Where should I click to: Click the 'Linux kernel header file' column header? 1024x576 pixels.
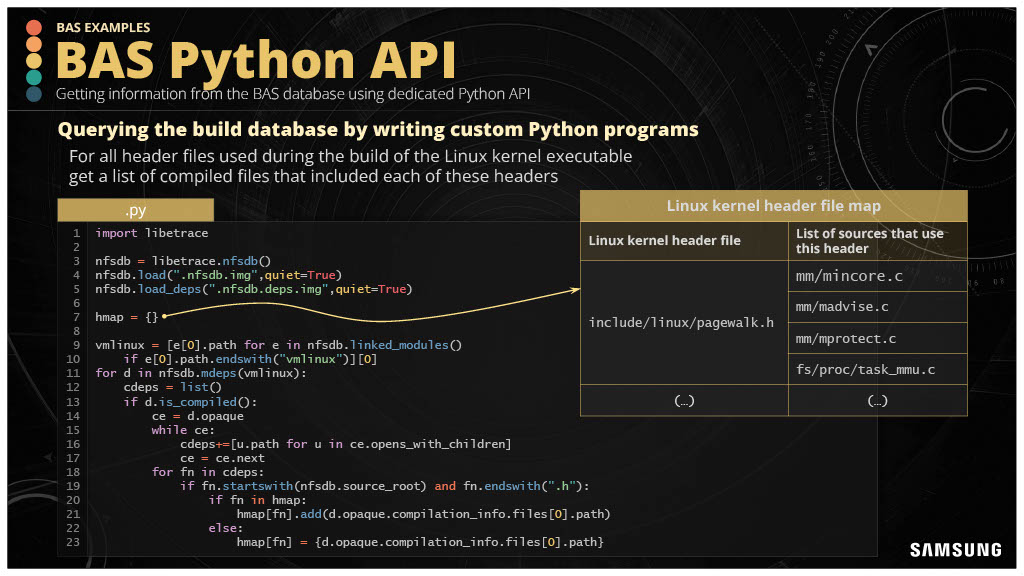[684, 240]
